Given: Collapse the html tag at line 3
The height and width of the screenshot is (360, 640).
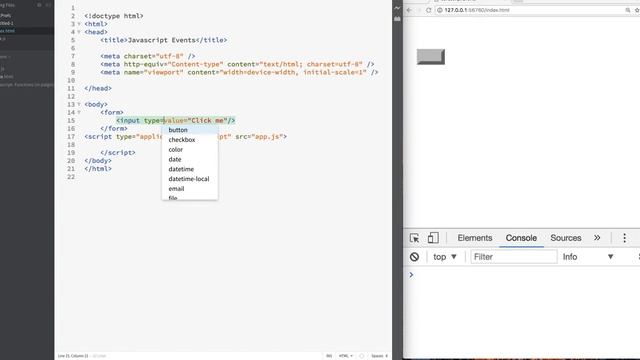Looking at the screenshot, I should [79, 24].
